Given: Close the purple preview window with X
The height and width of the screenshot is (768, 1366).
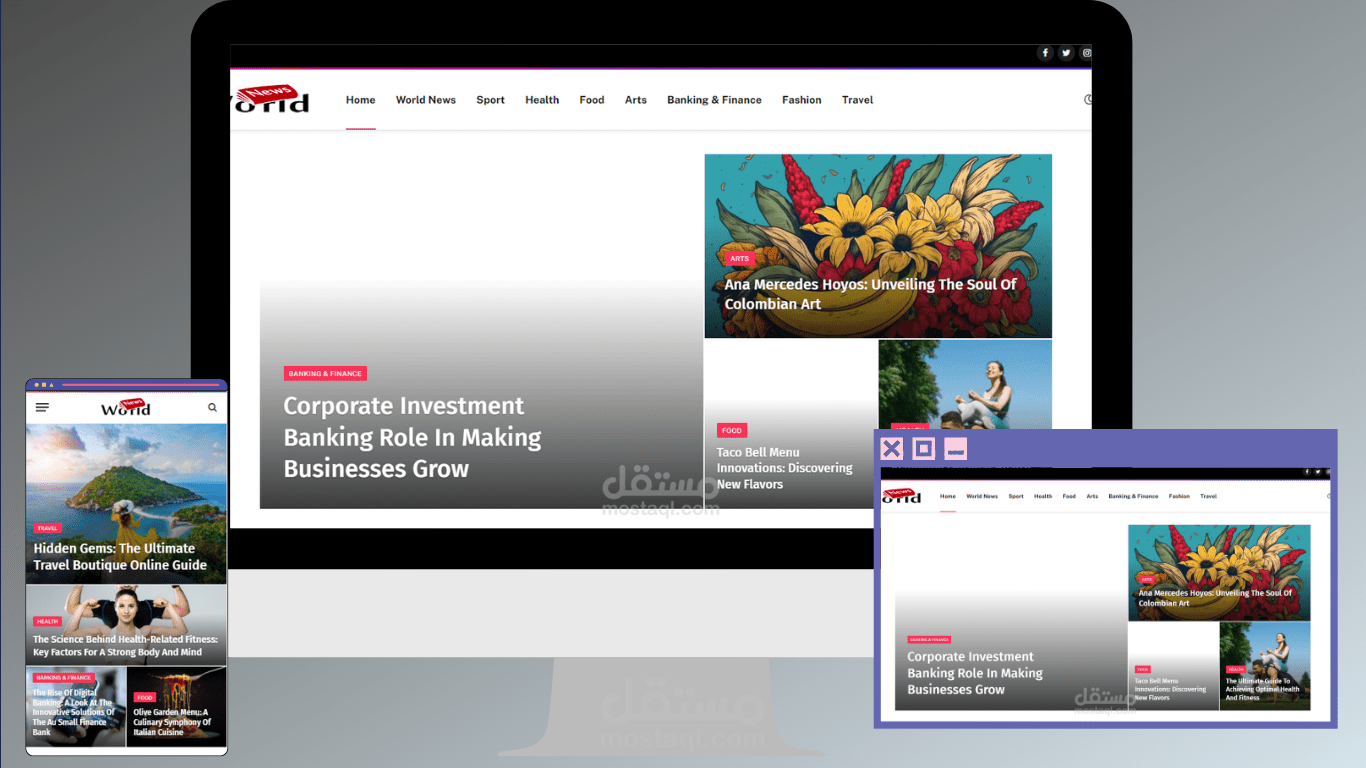Looking at the screenshot, I should [x=892, y=449].
